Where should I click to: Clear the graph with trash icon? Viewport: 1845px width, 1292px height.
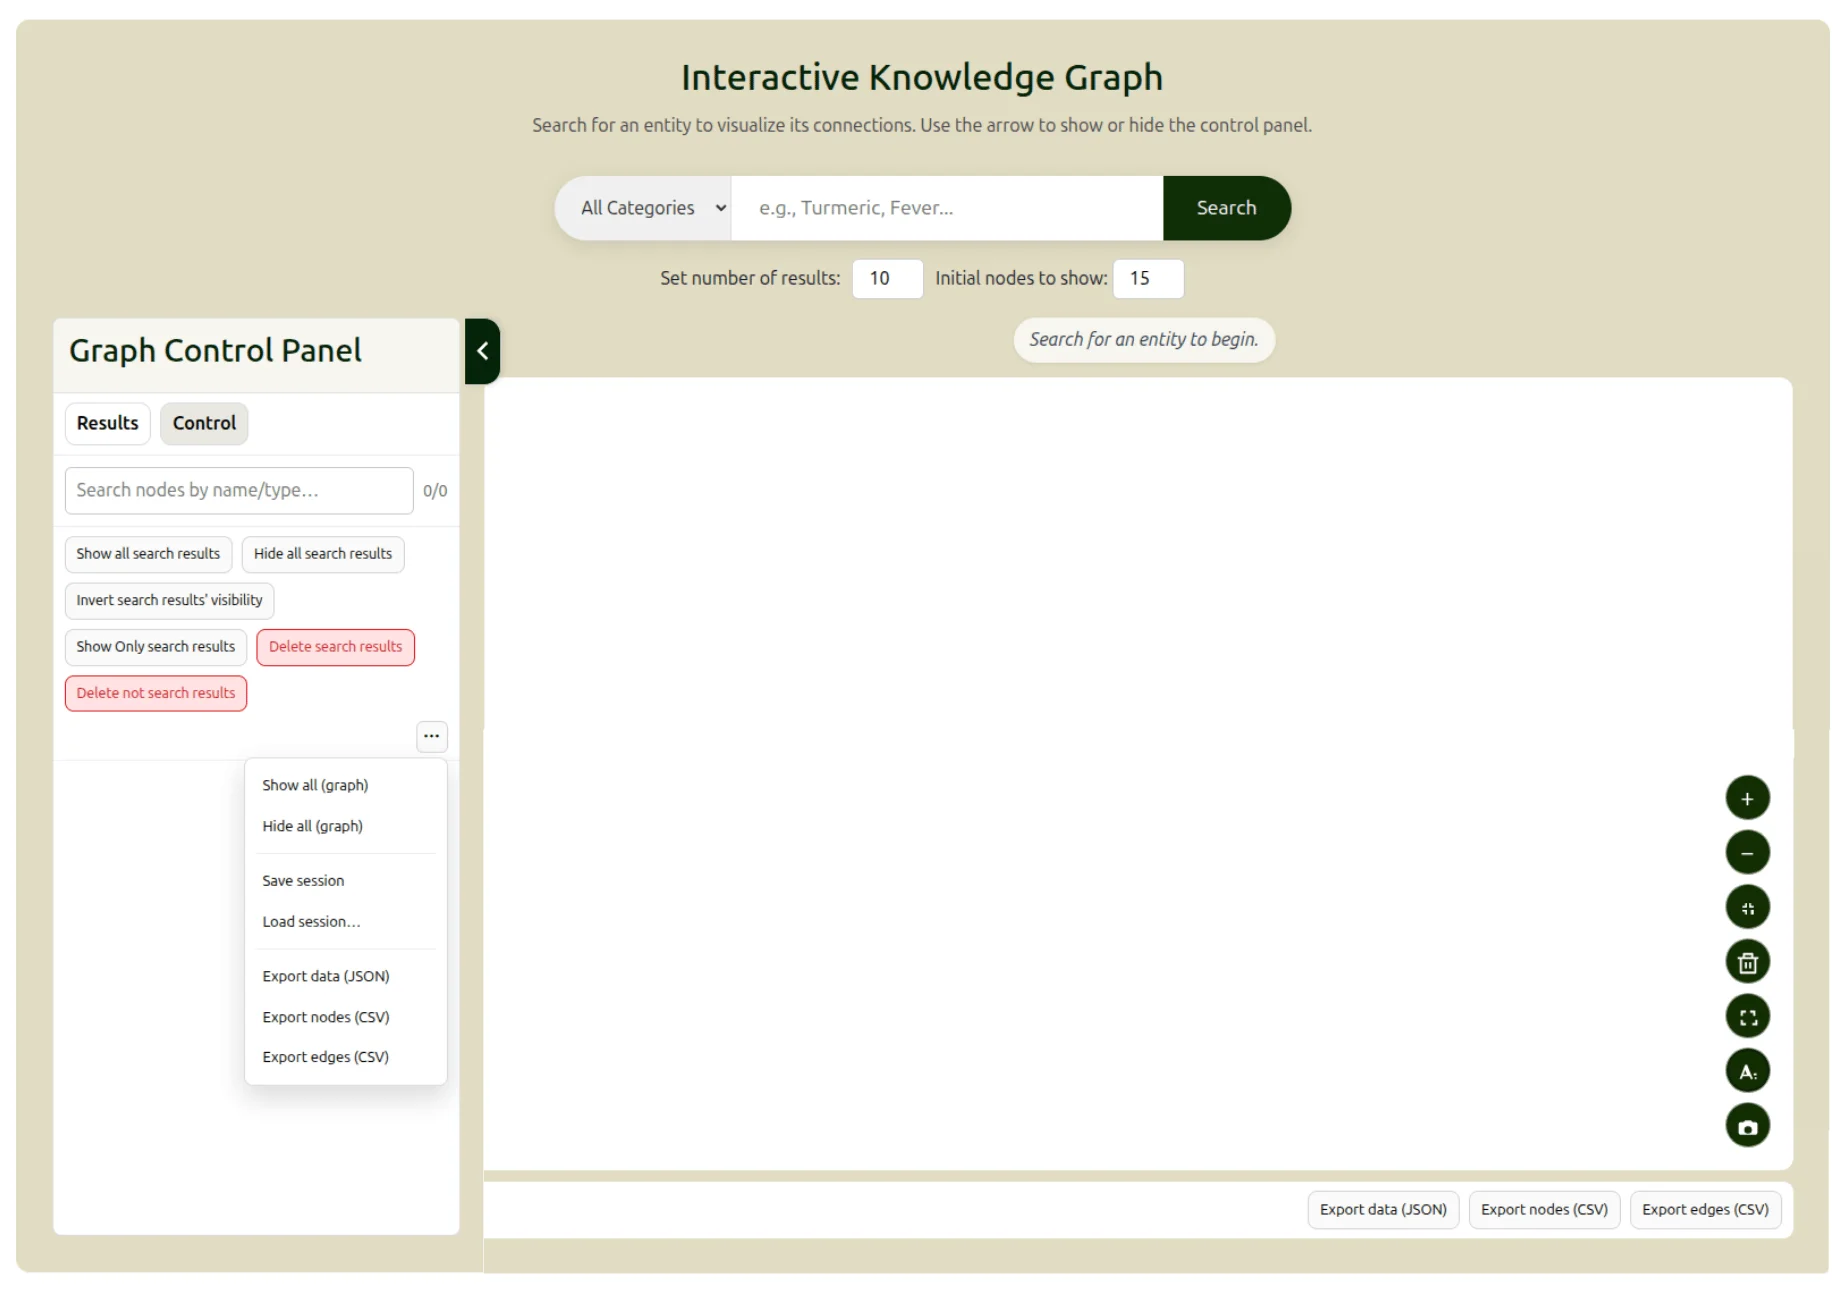click(1747, 962)
